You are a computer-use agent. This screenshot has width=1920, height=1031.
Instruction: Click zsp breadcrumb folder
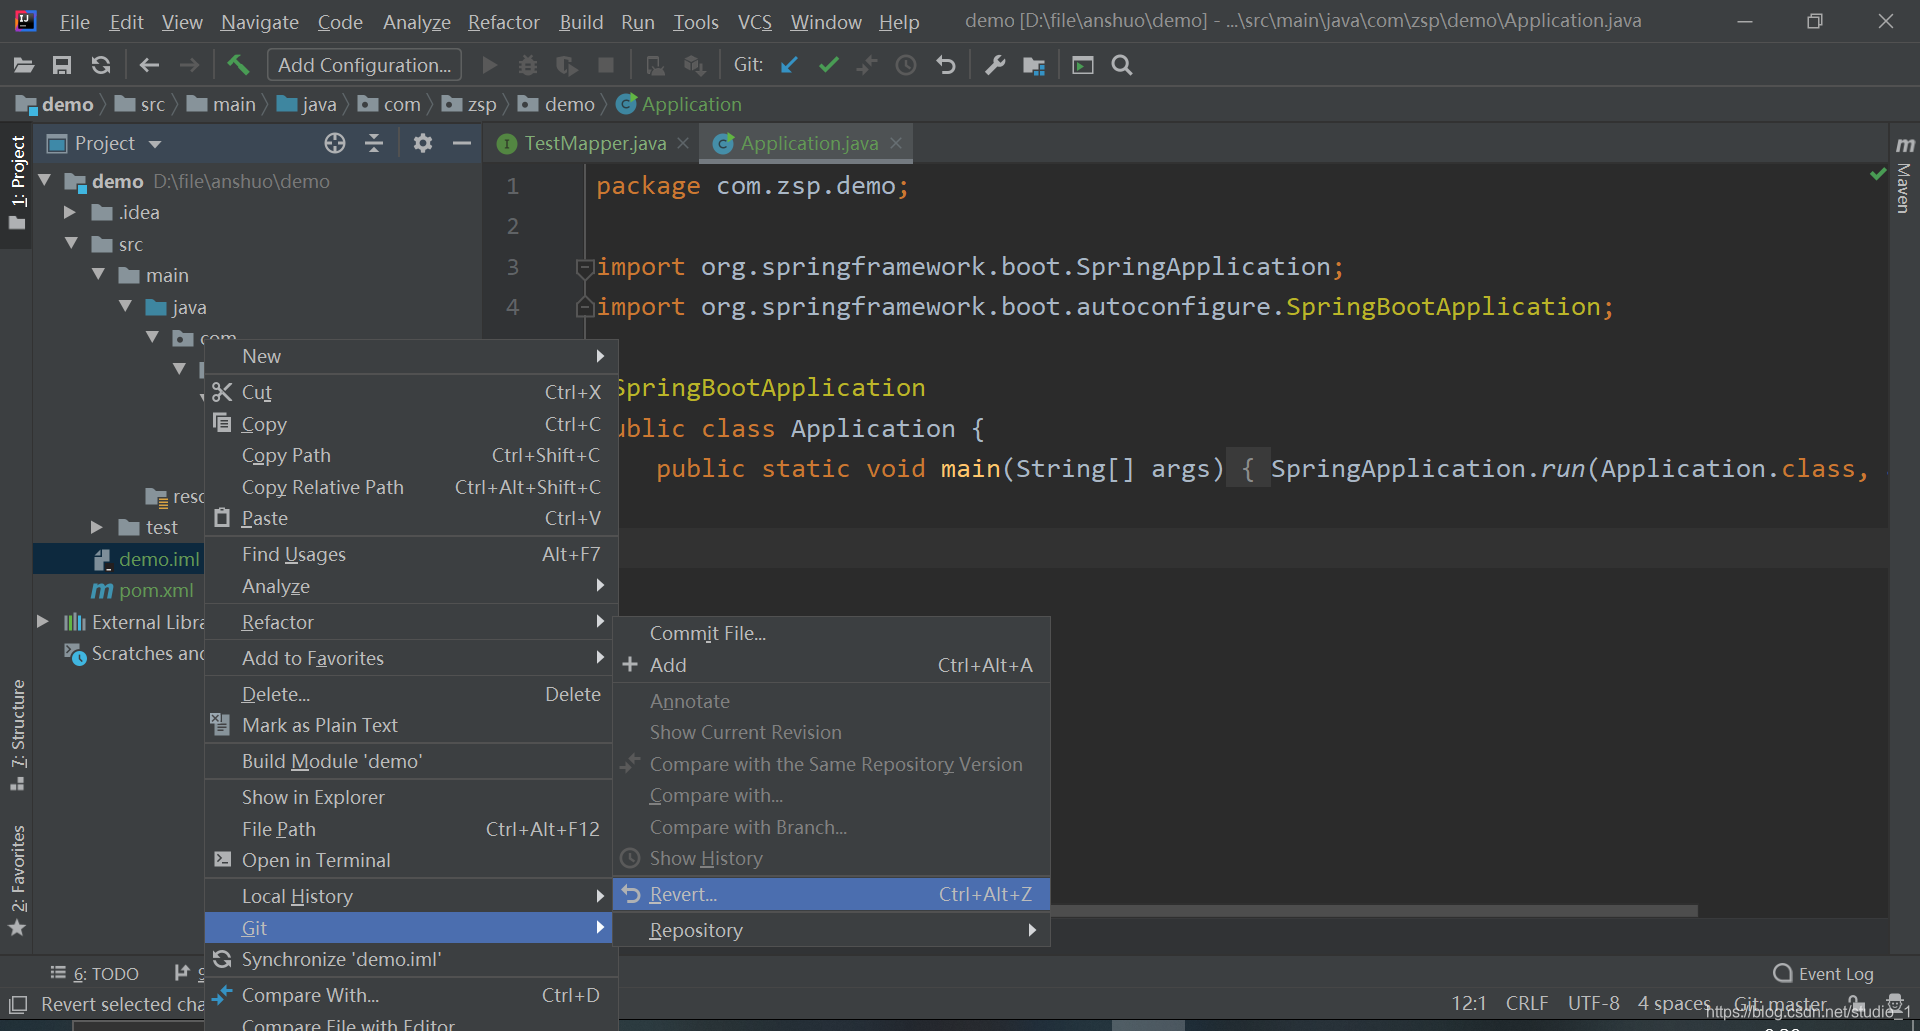pyautogui.click(x=470, y=104)
